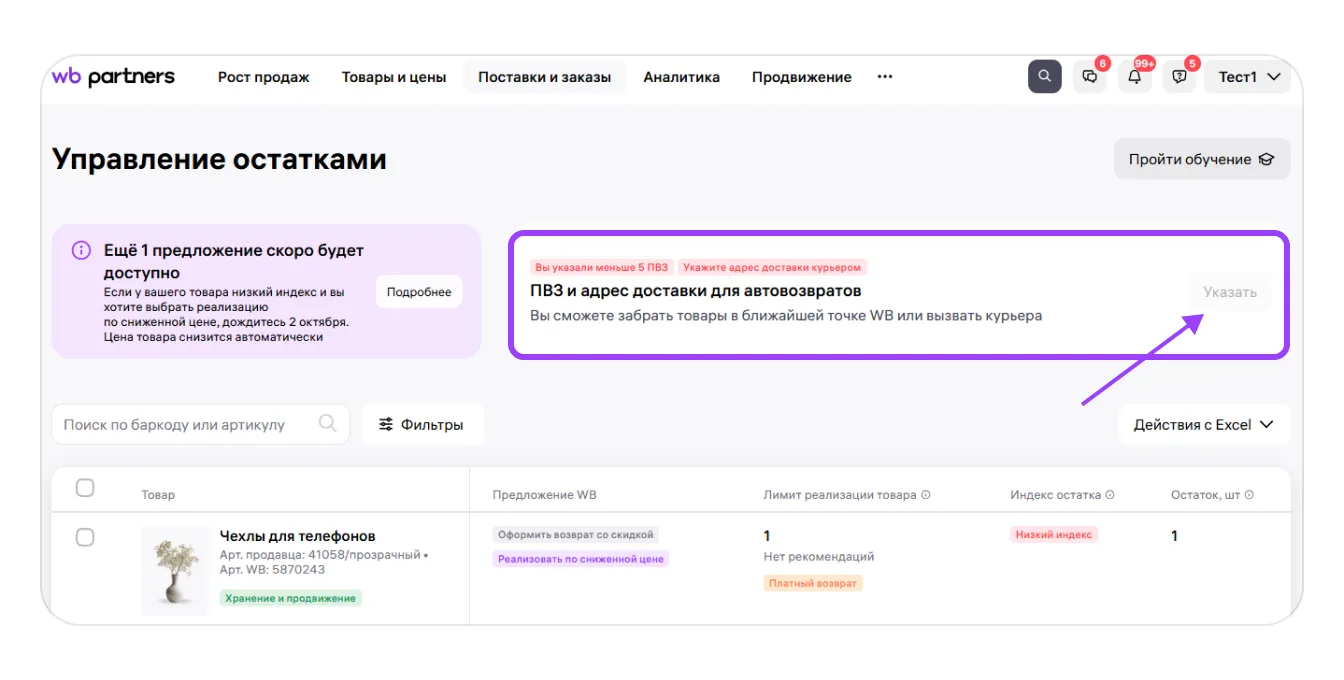The width and height of the screenshot is (1344, 680).
Task: Click the WB Partners logo
Action: (x=113, y=77)
